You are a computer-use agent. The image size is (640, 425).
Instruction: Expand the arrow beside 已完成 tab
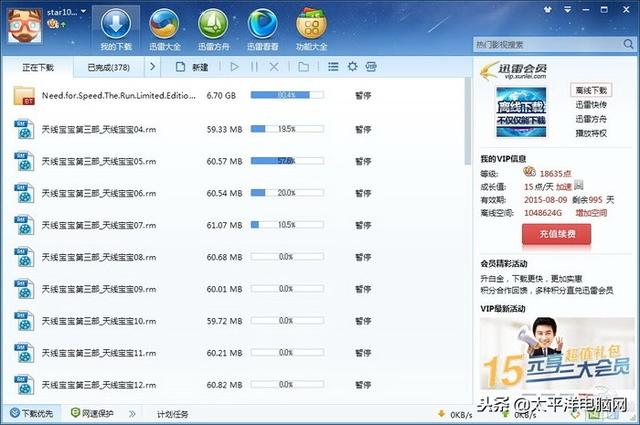click(x=153, y=67)
